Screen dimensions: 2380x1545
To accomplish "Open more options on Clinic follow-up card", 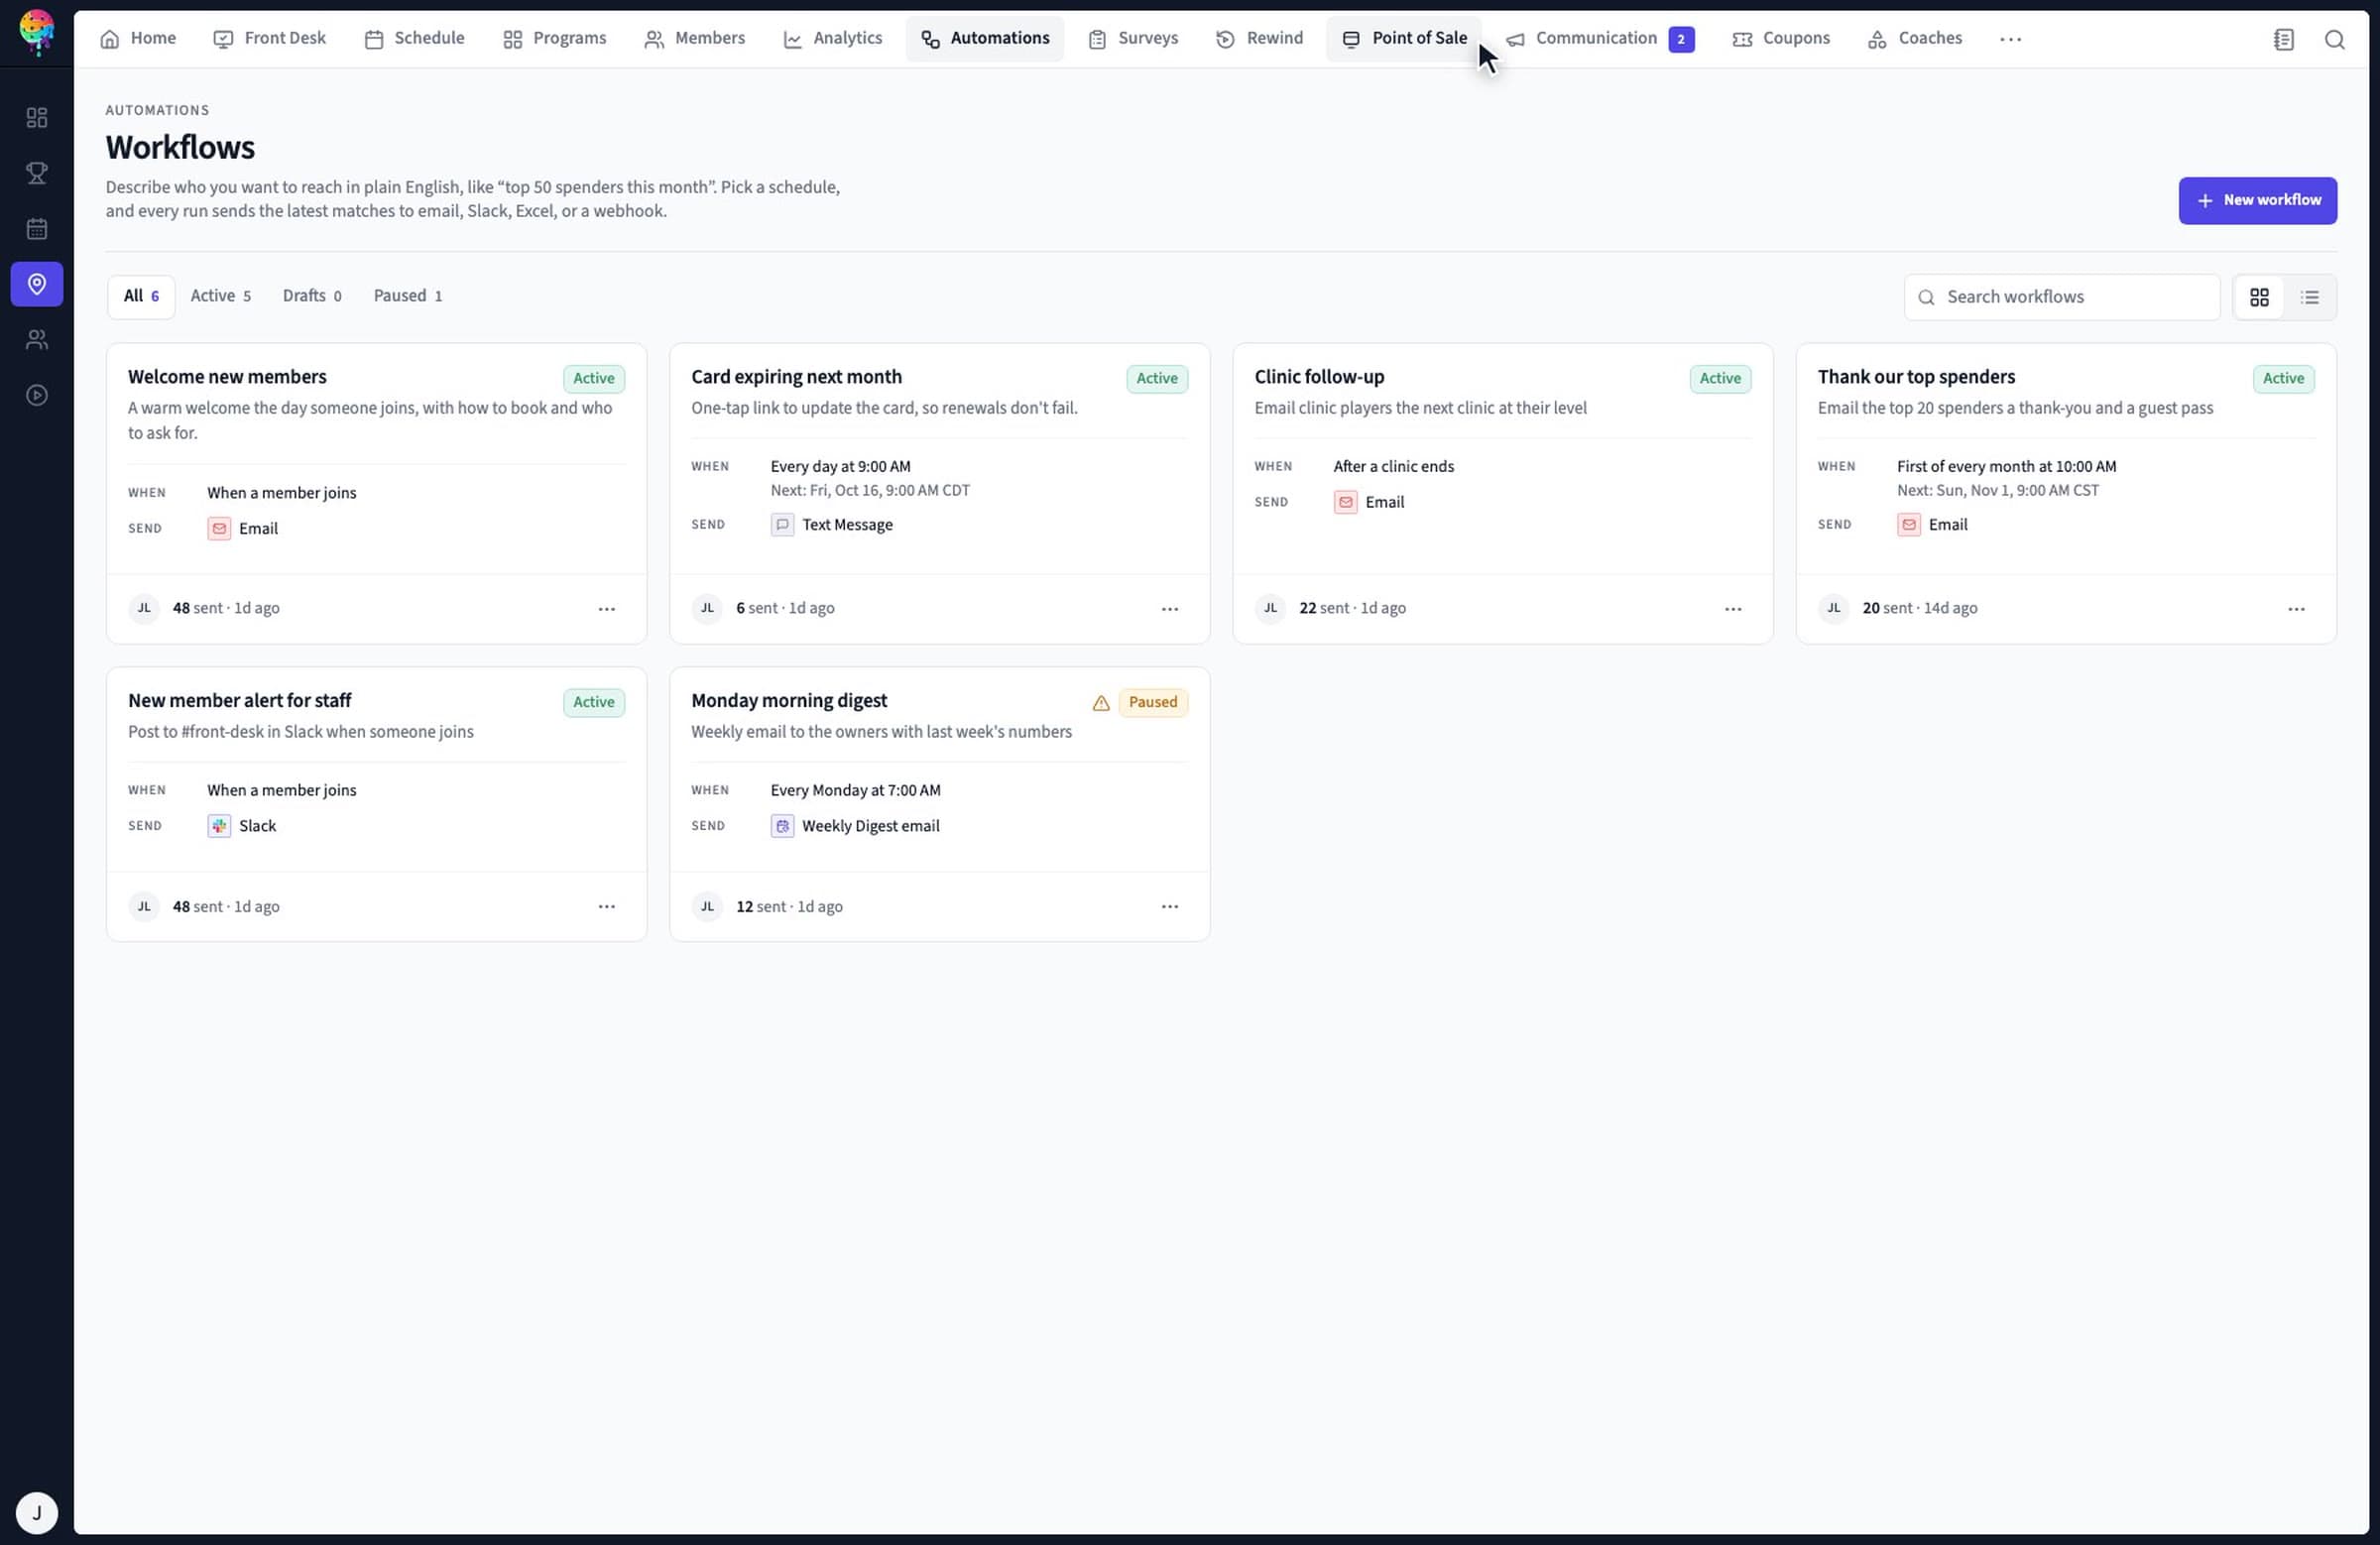I will point(1732,609).
